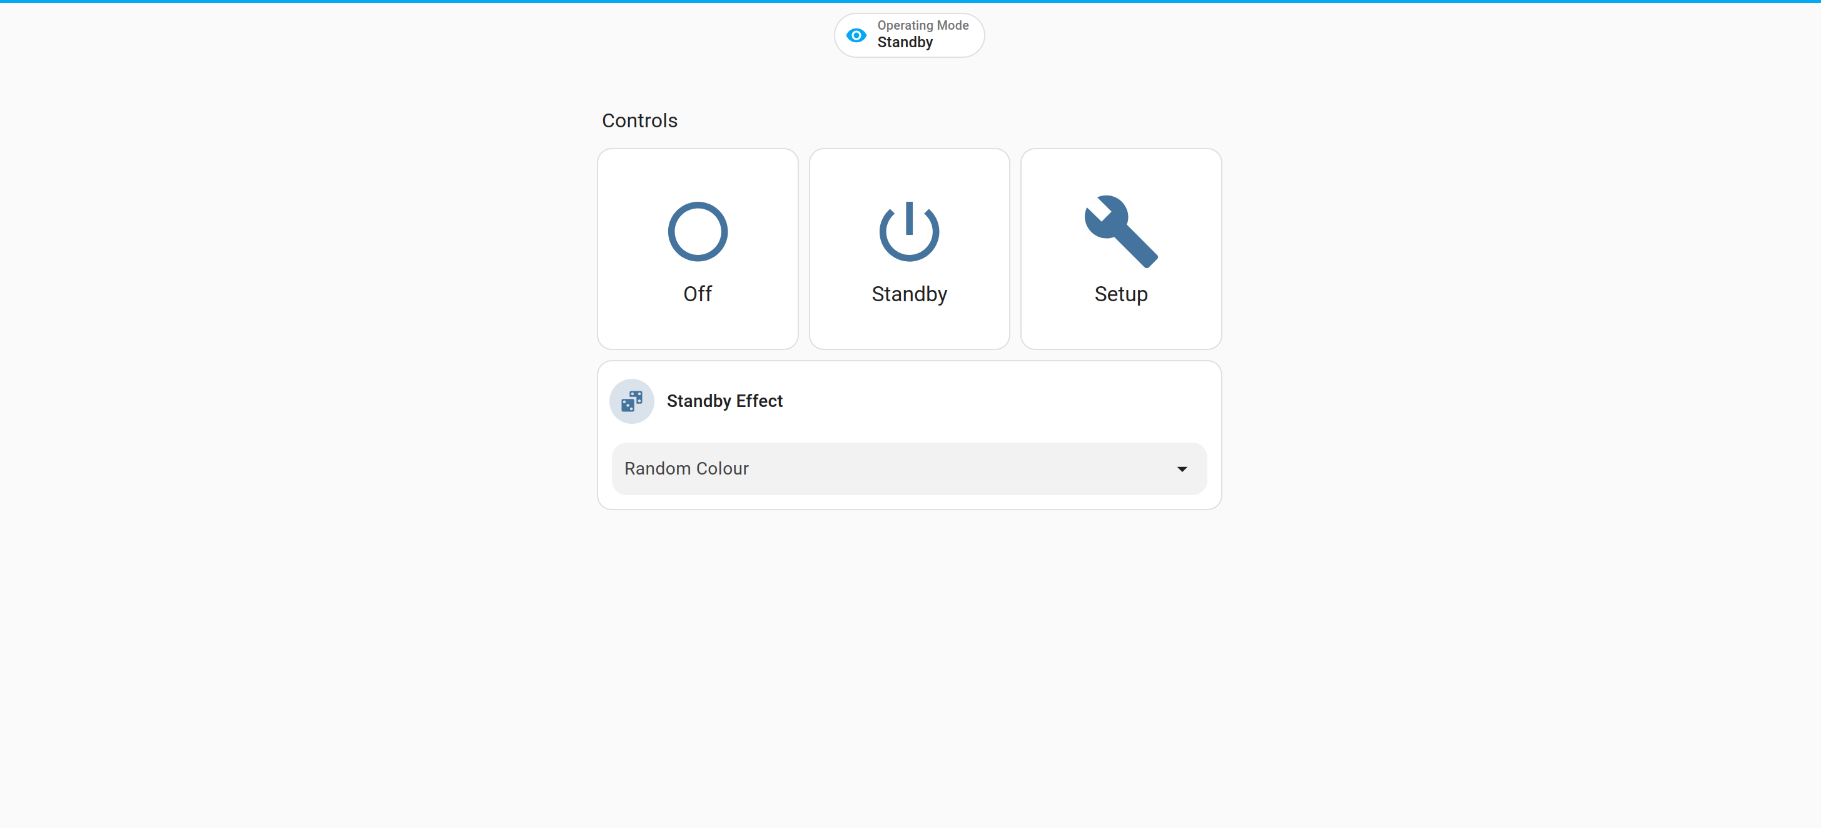Select the Setup label text
This screenshot has height=828, width=1821.
click(1121, 294)
